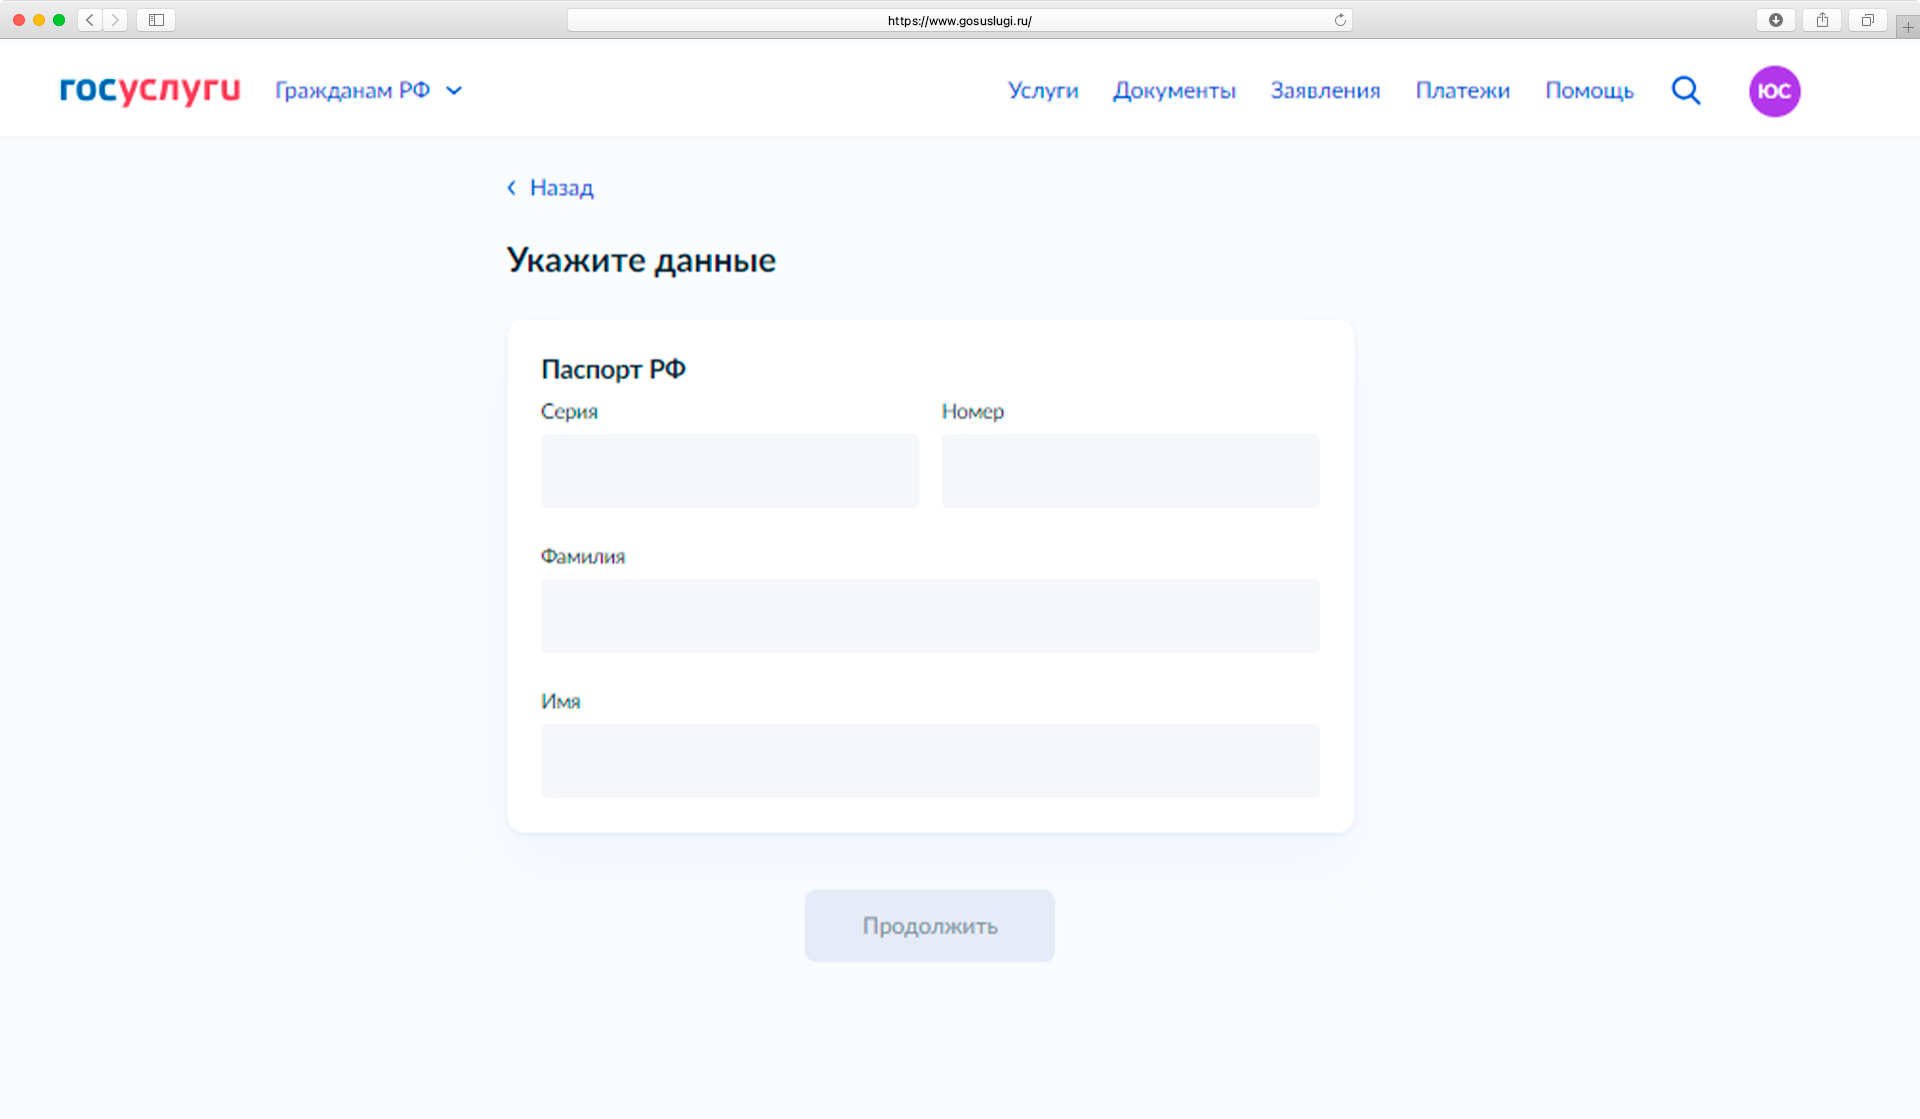Click the Safari back arrow button
Screen dimensions: 1920x1119
[x=90, y=20]
